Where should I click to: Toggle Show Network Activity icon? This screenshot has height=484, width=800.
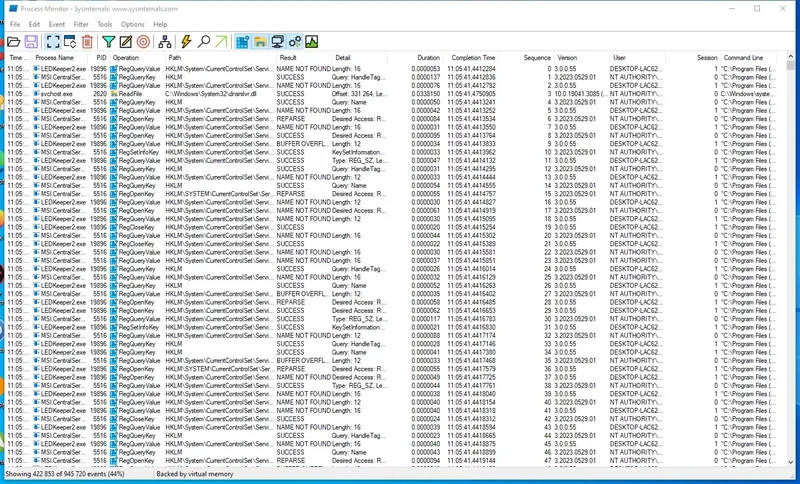(277, 42)
